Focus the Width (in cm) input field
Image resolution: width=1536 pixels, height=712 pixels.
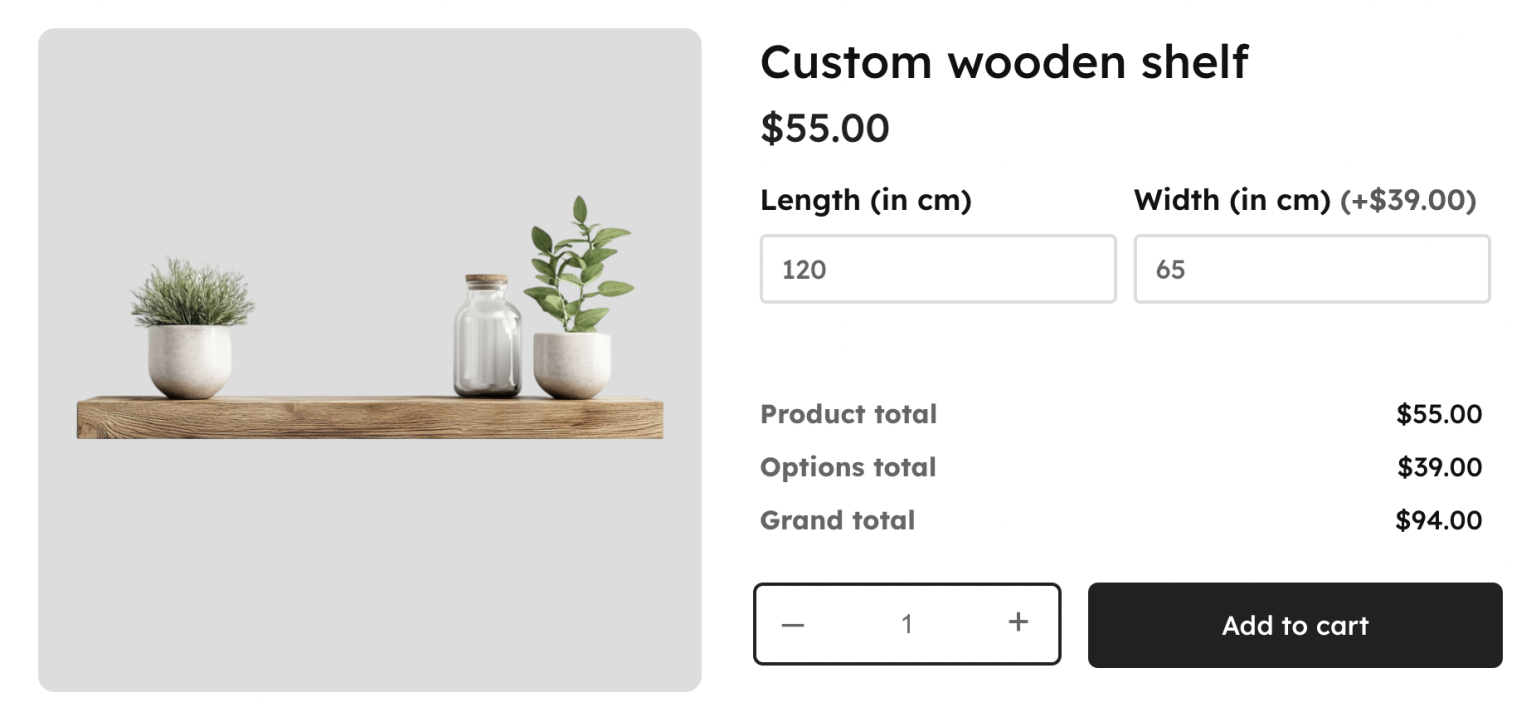click(x=1311, y=269)
